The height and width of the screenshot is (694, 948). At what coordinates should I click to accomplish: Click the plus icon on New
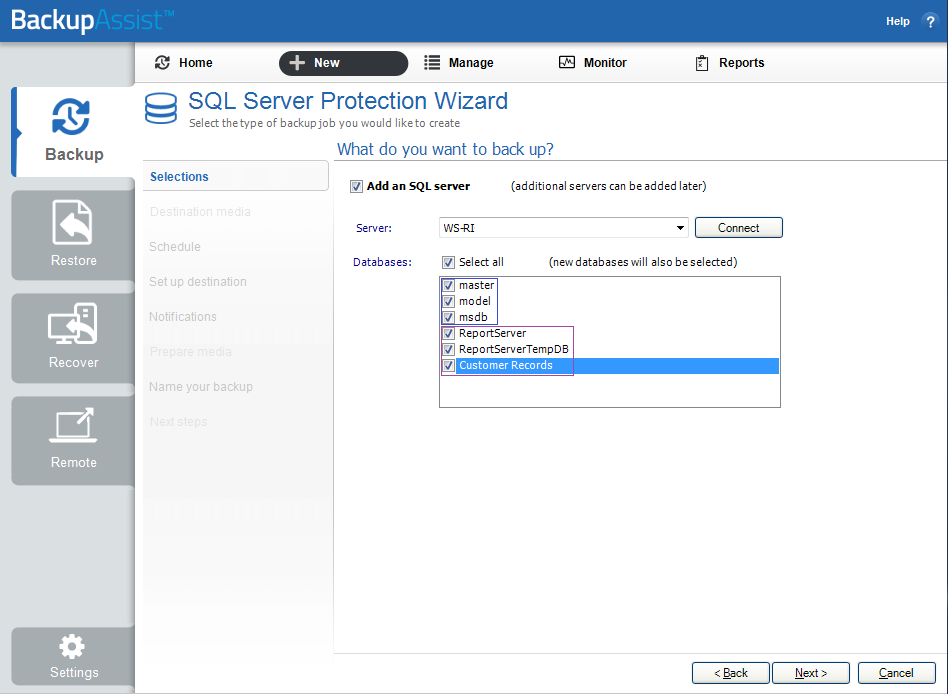[297, 63]
